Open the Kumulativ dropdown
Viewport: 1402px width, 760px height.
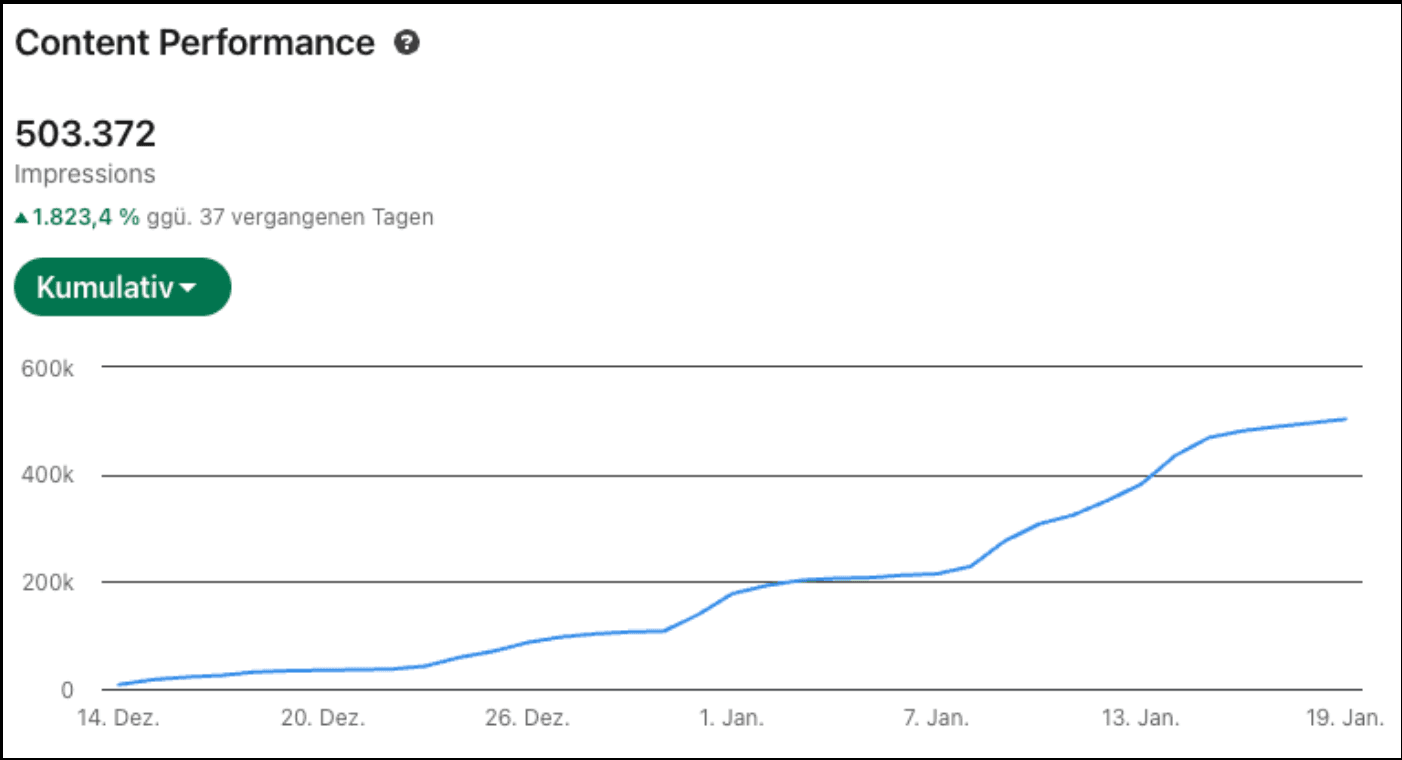[123, 287]
